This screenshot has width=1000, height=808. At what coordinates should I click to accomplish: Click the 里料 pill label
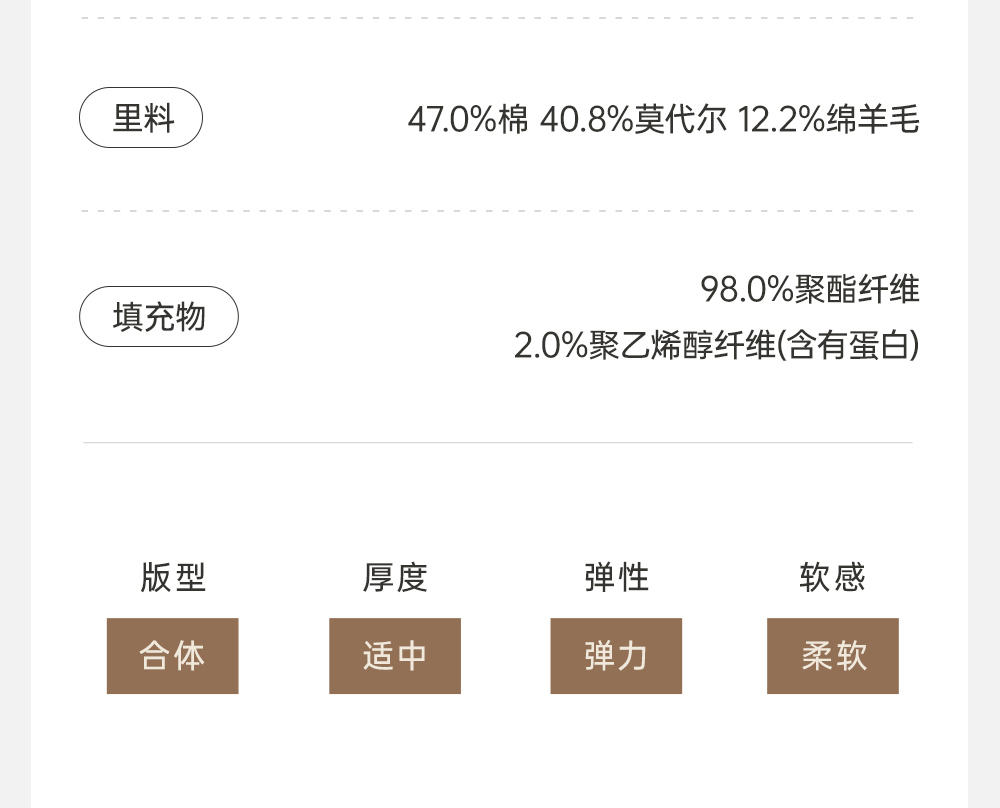(x=141, y=118)
